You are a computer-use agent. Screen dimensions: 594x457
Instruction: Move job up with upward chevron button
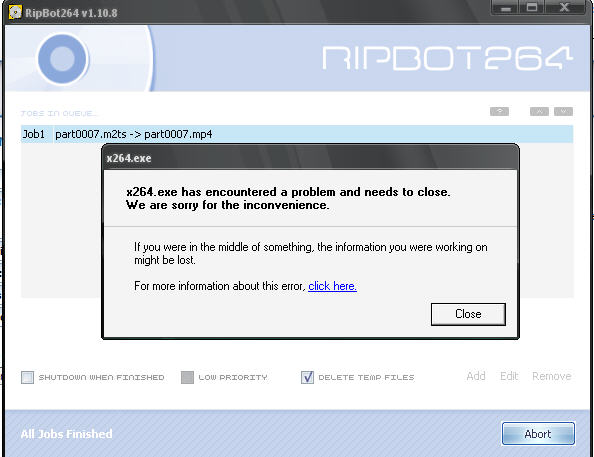[x=539, y=111]
